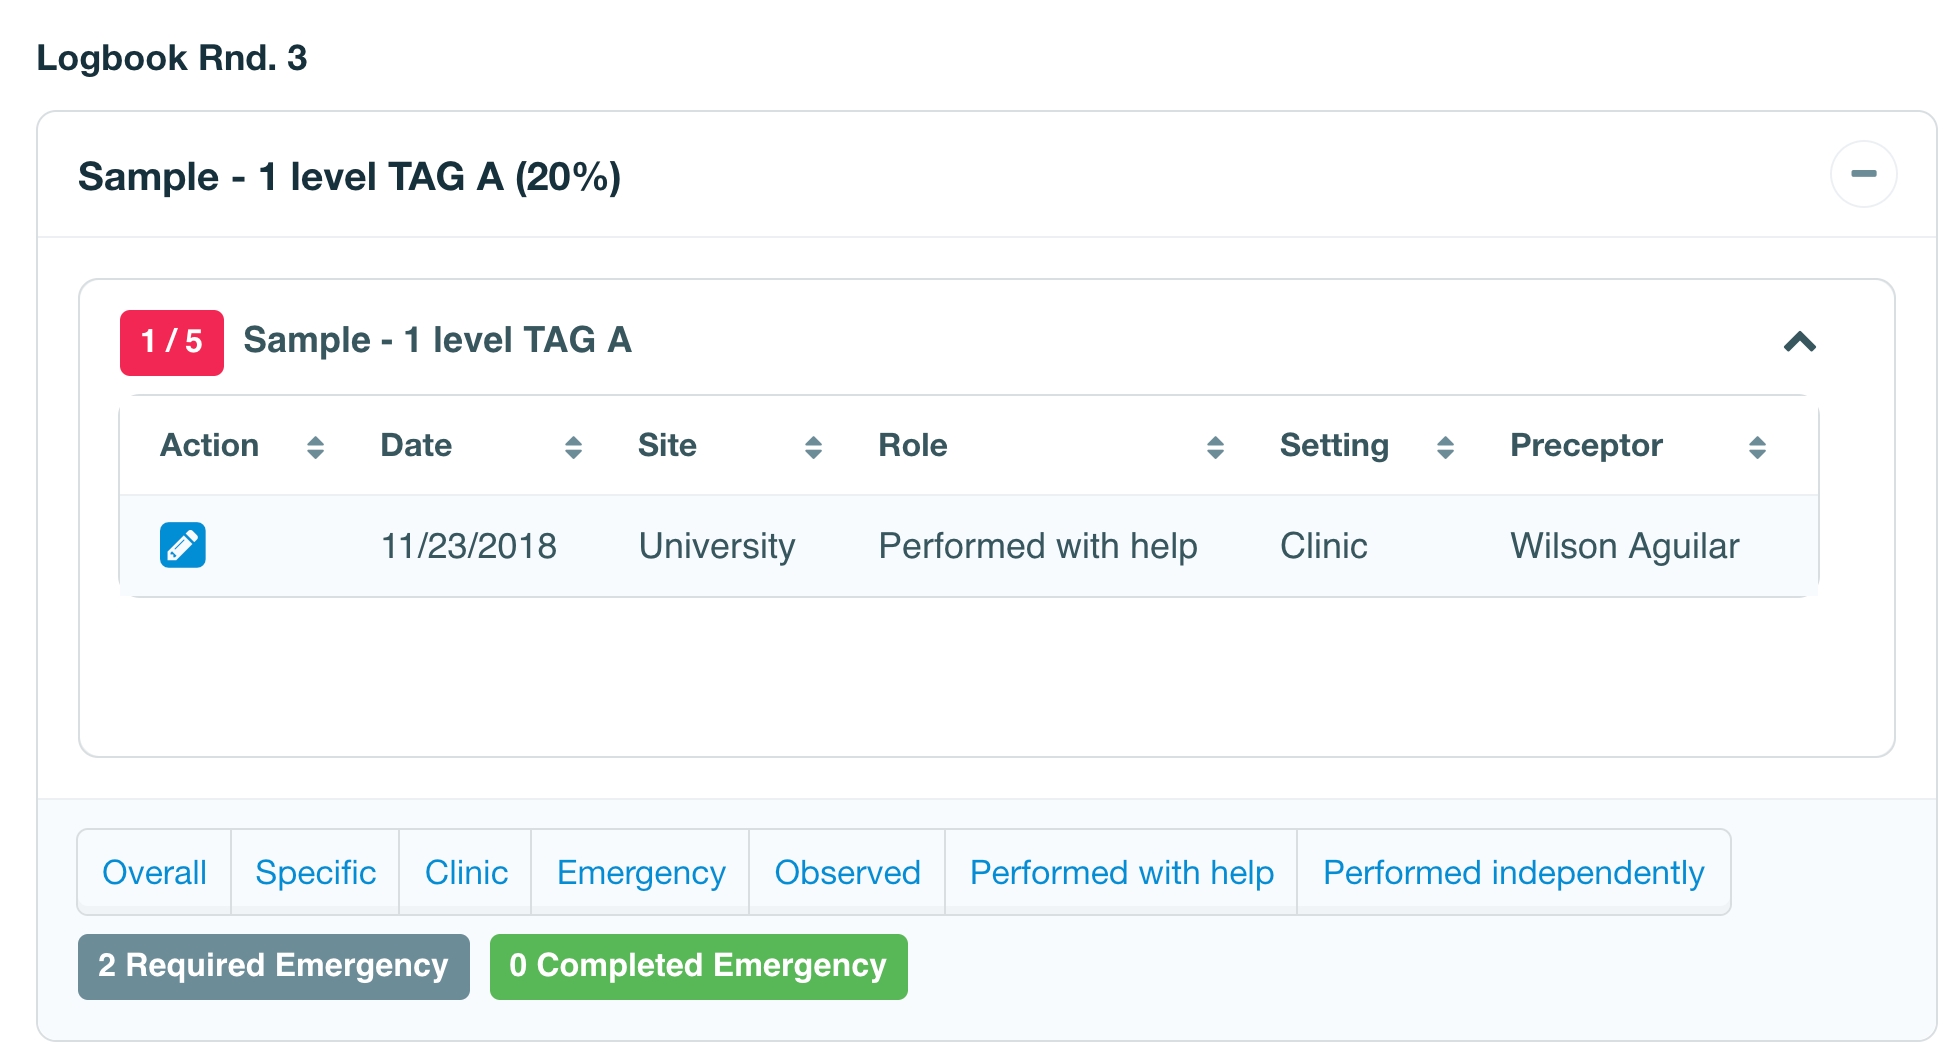Screen dimensions: 1958x1062
Task: Click the blue pencil edit icon
Action: pos(183,545)
